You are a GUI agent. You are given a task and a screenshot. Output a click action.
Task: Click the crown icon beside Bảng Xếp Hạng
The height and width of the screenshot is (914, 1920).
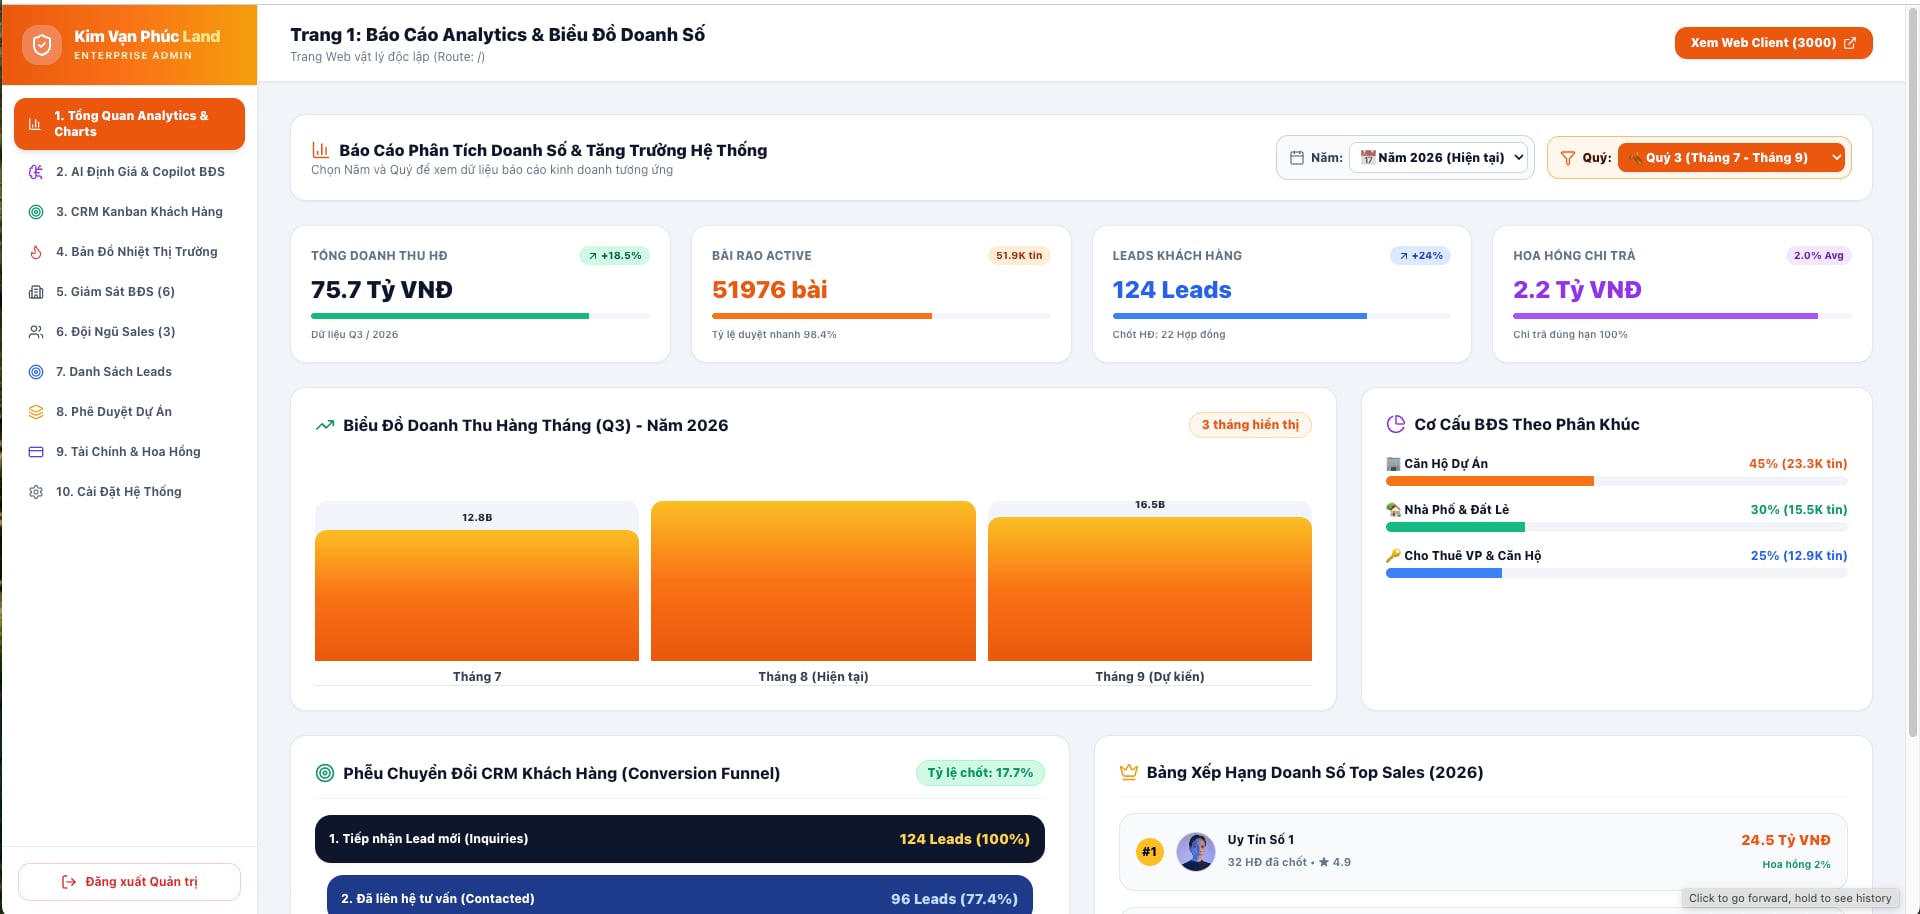[1129, 772]
